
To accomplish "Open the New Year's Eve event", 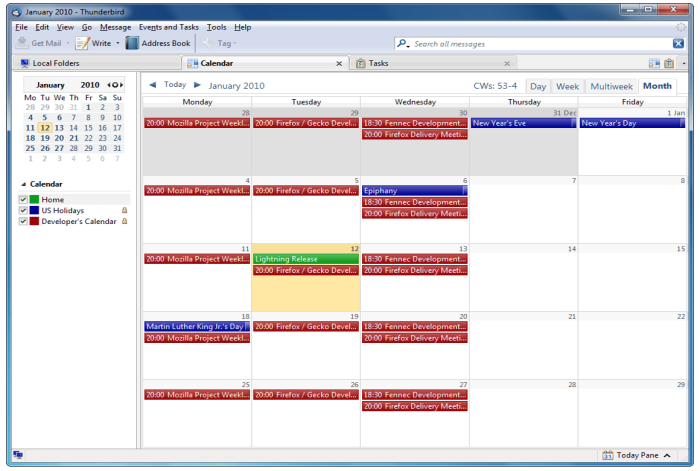I will [524, 123].
